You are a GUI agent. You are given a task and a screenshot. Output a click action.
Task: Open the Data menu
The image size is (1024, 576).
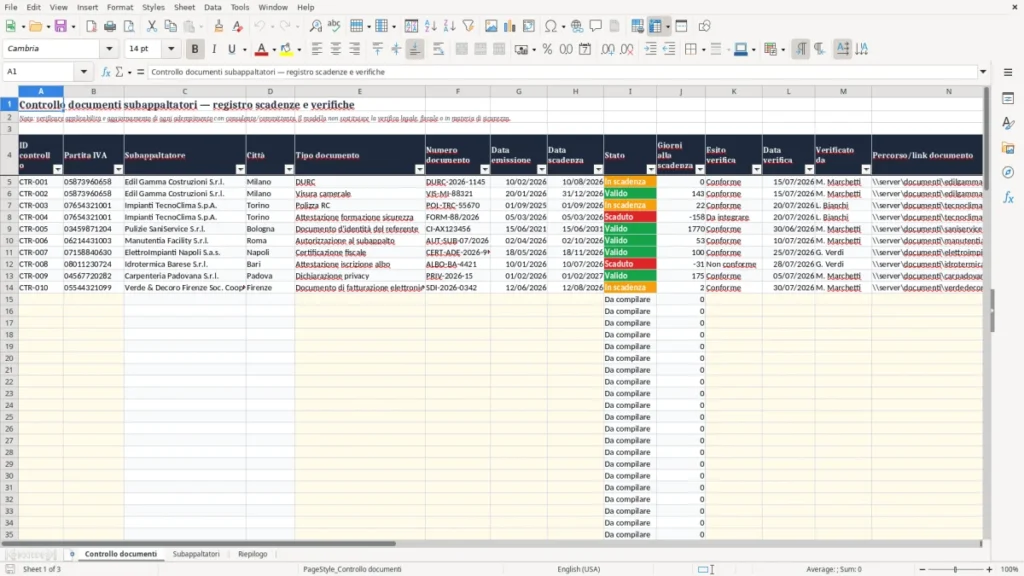click(212, 7)
